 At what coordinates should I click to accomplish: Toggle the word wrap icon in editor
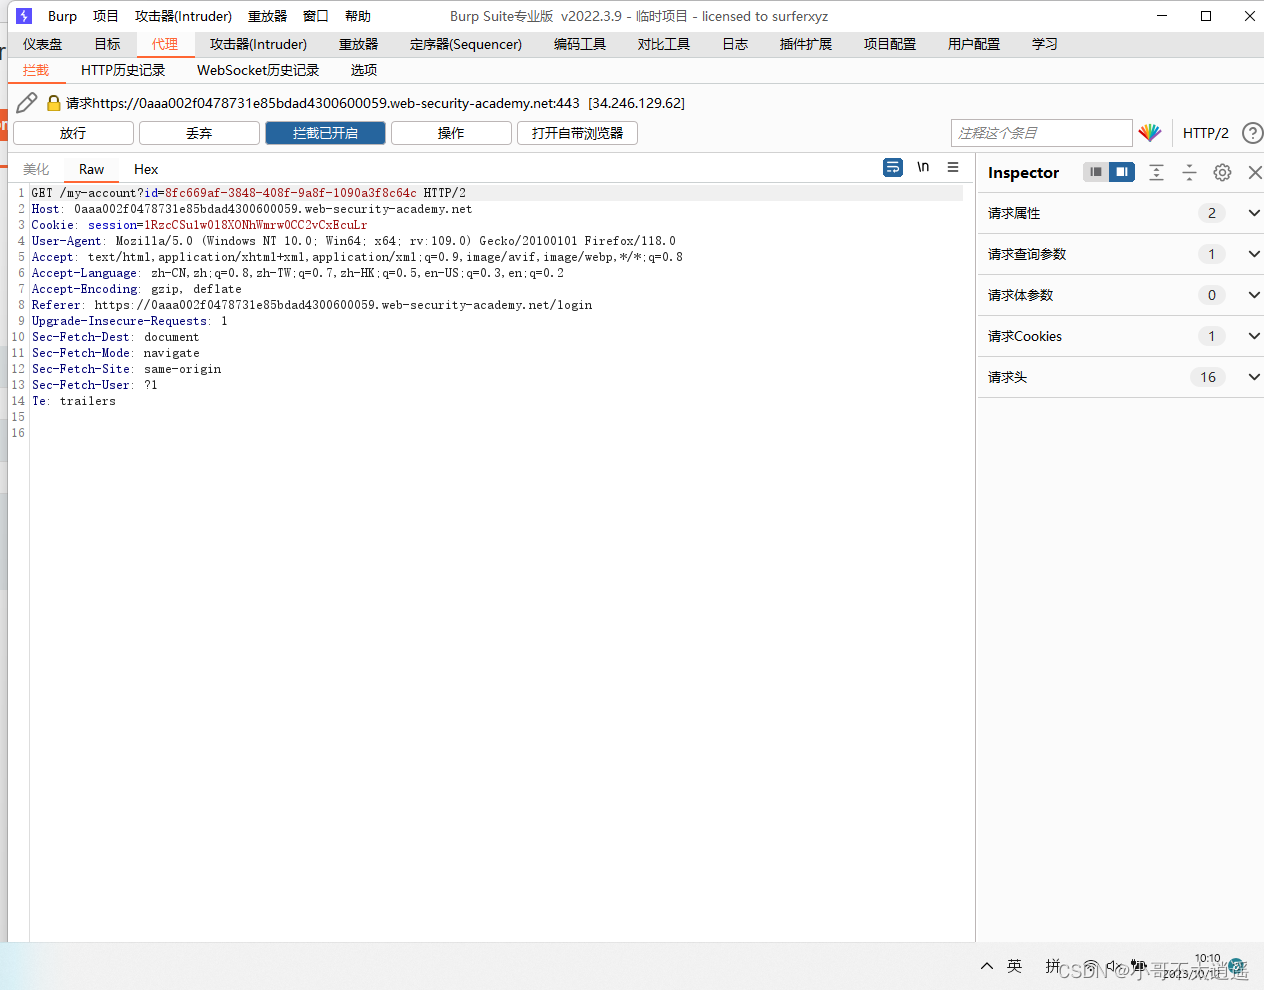[x=893, y=167]
